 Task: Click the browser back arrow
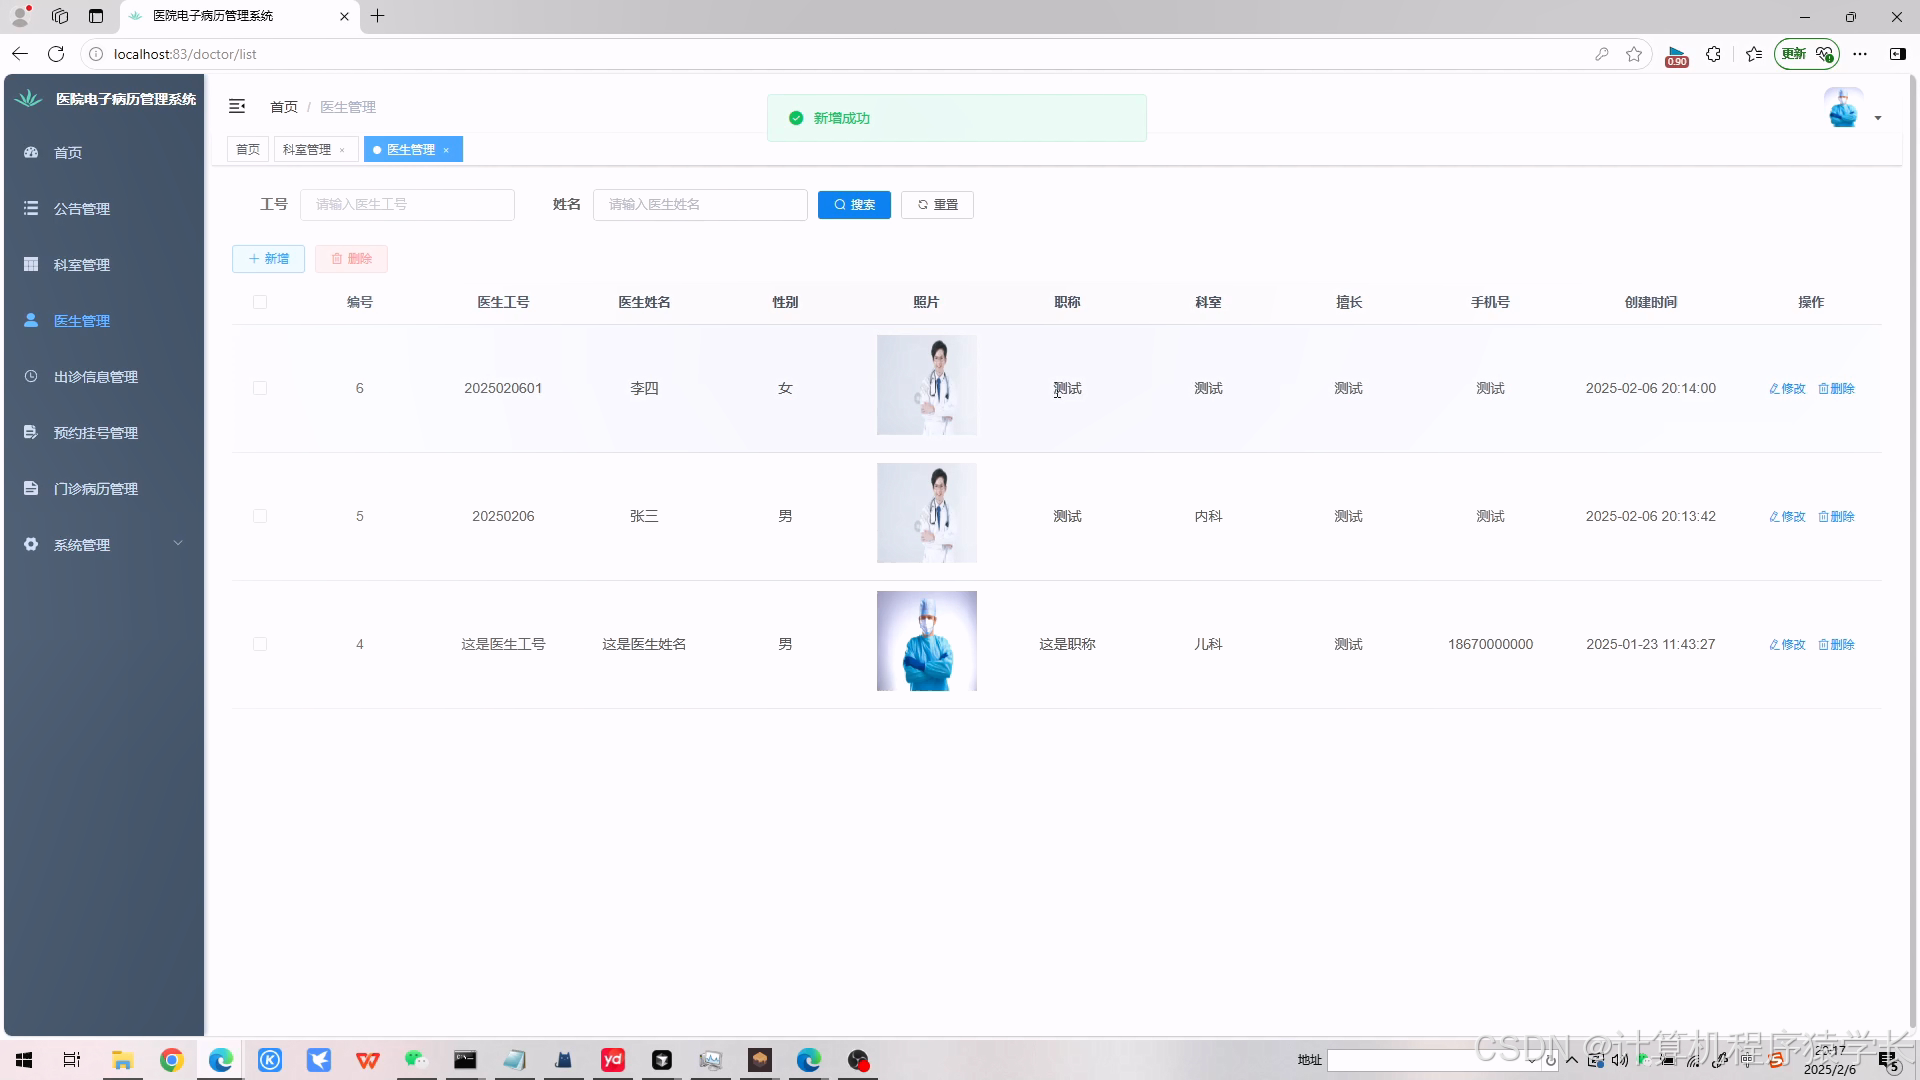coord(20,54)
